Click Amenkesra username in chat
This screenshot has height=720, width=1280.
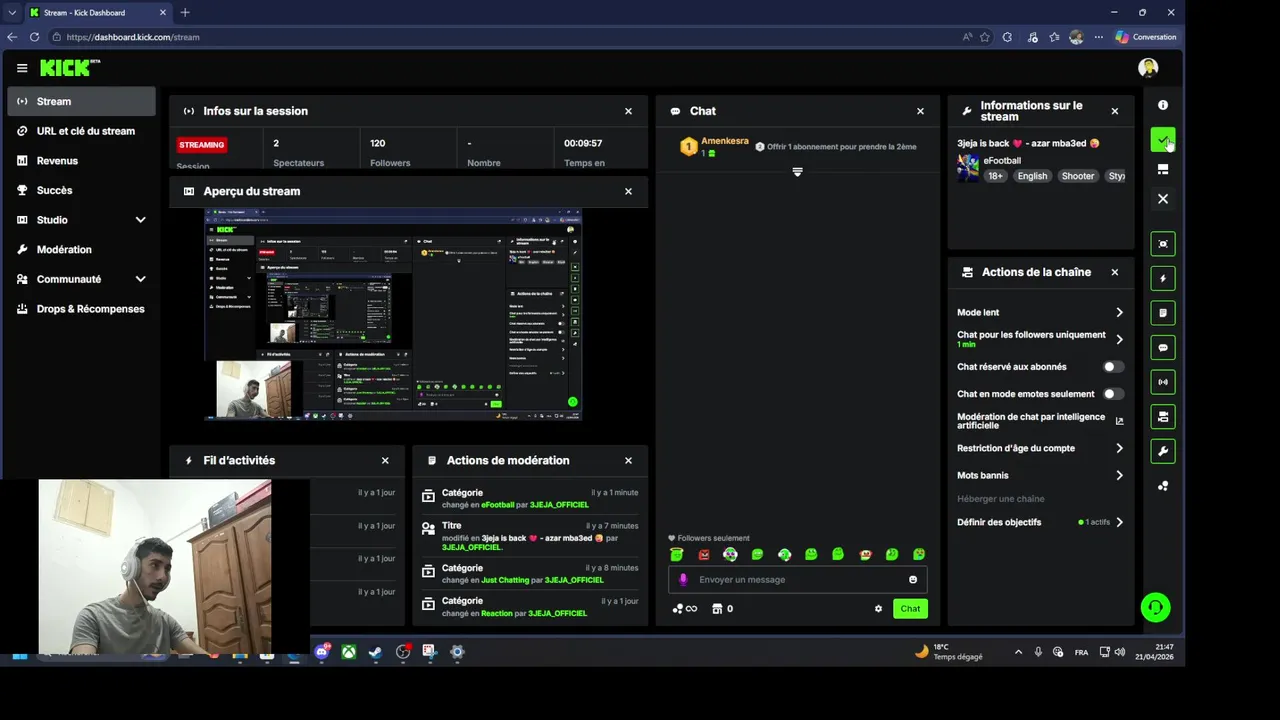coord(725,141)
